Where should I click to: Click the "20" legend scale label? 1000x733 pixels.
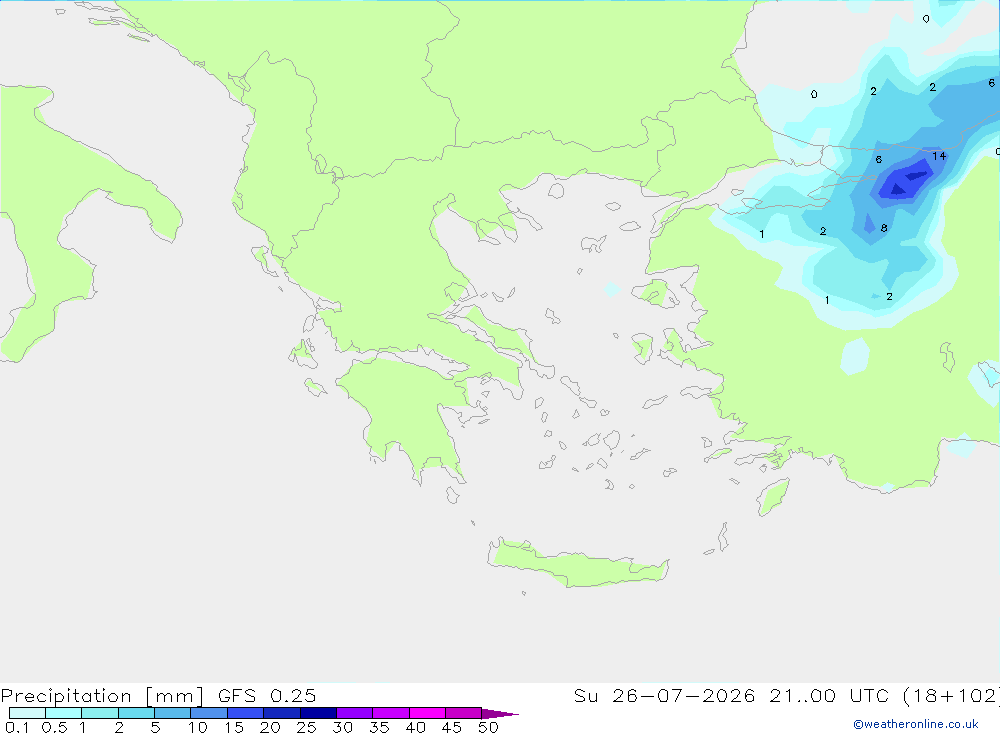click(x=270, y=727)
